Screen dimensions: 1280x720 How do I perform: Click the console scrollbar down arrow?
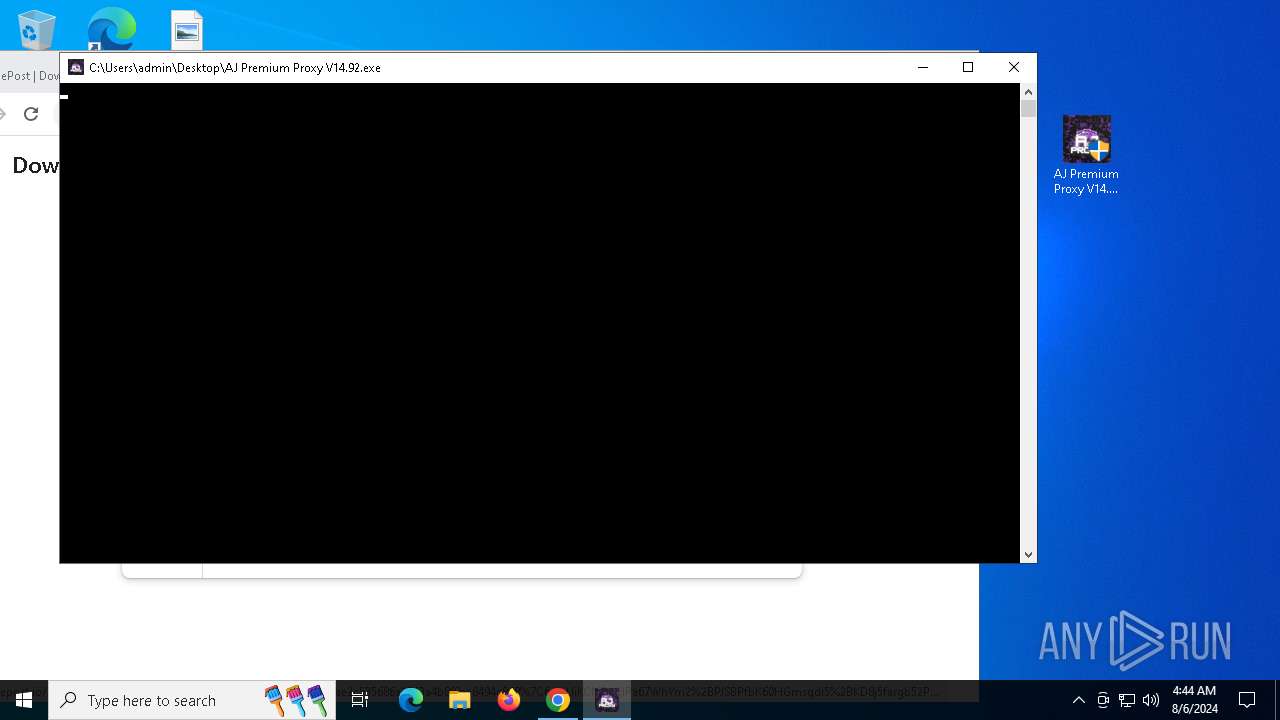(1028, 555)
